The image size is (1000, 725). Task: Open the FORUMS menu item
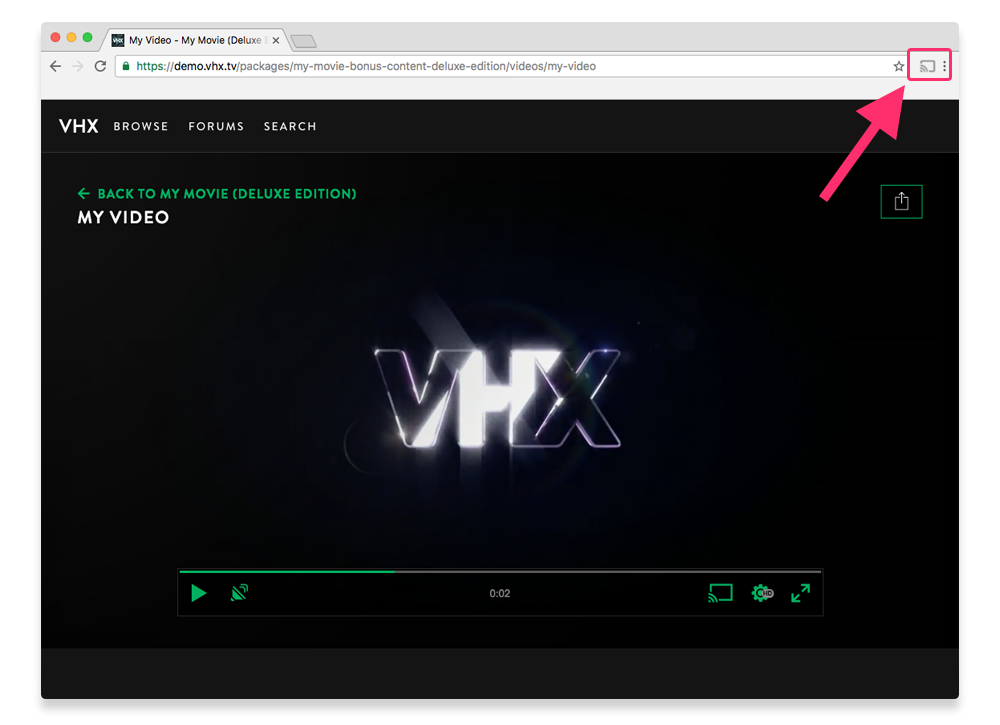(216, 126)
